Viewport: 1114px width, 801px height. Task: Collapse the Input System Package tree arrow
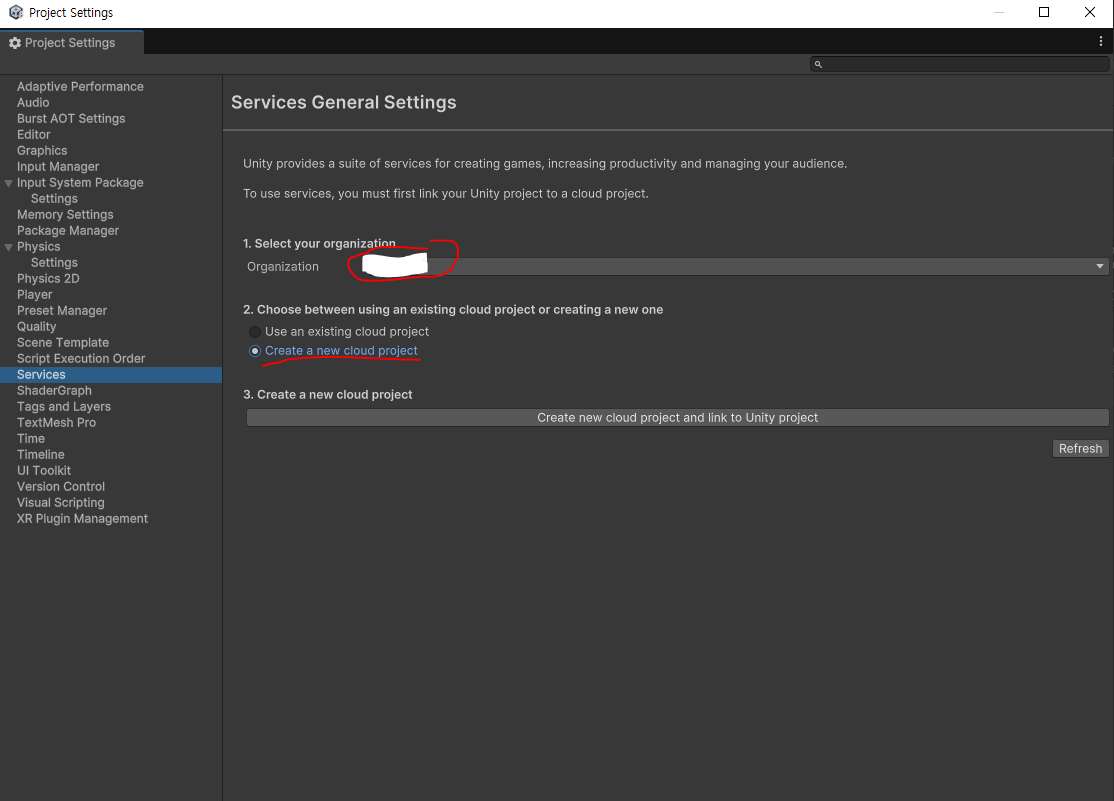[x=9, y=183]
